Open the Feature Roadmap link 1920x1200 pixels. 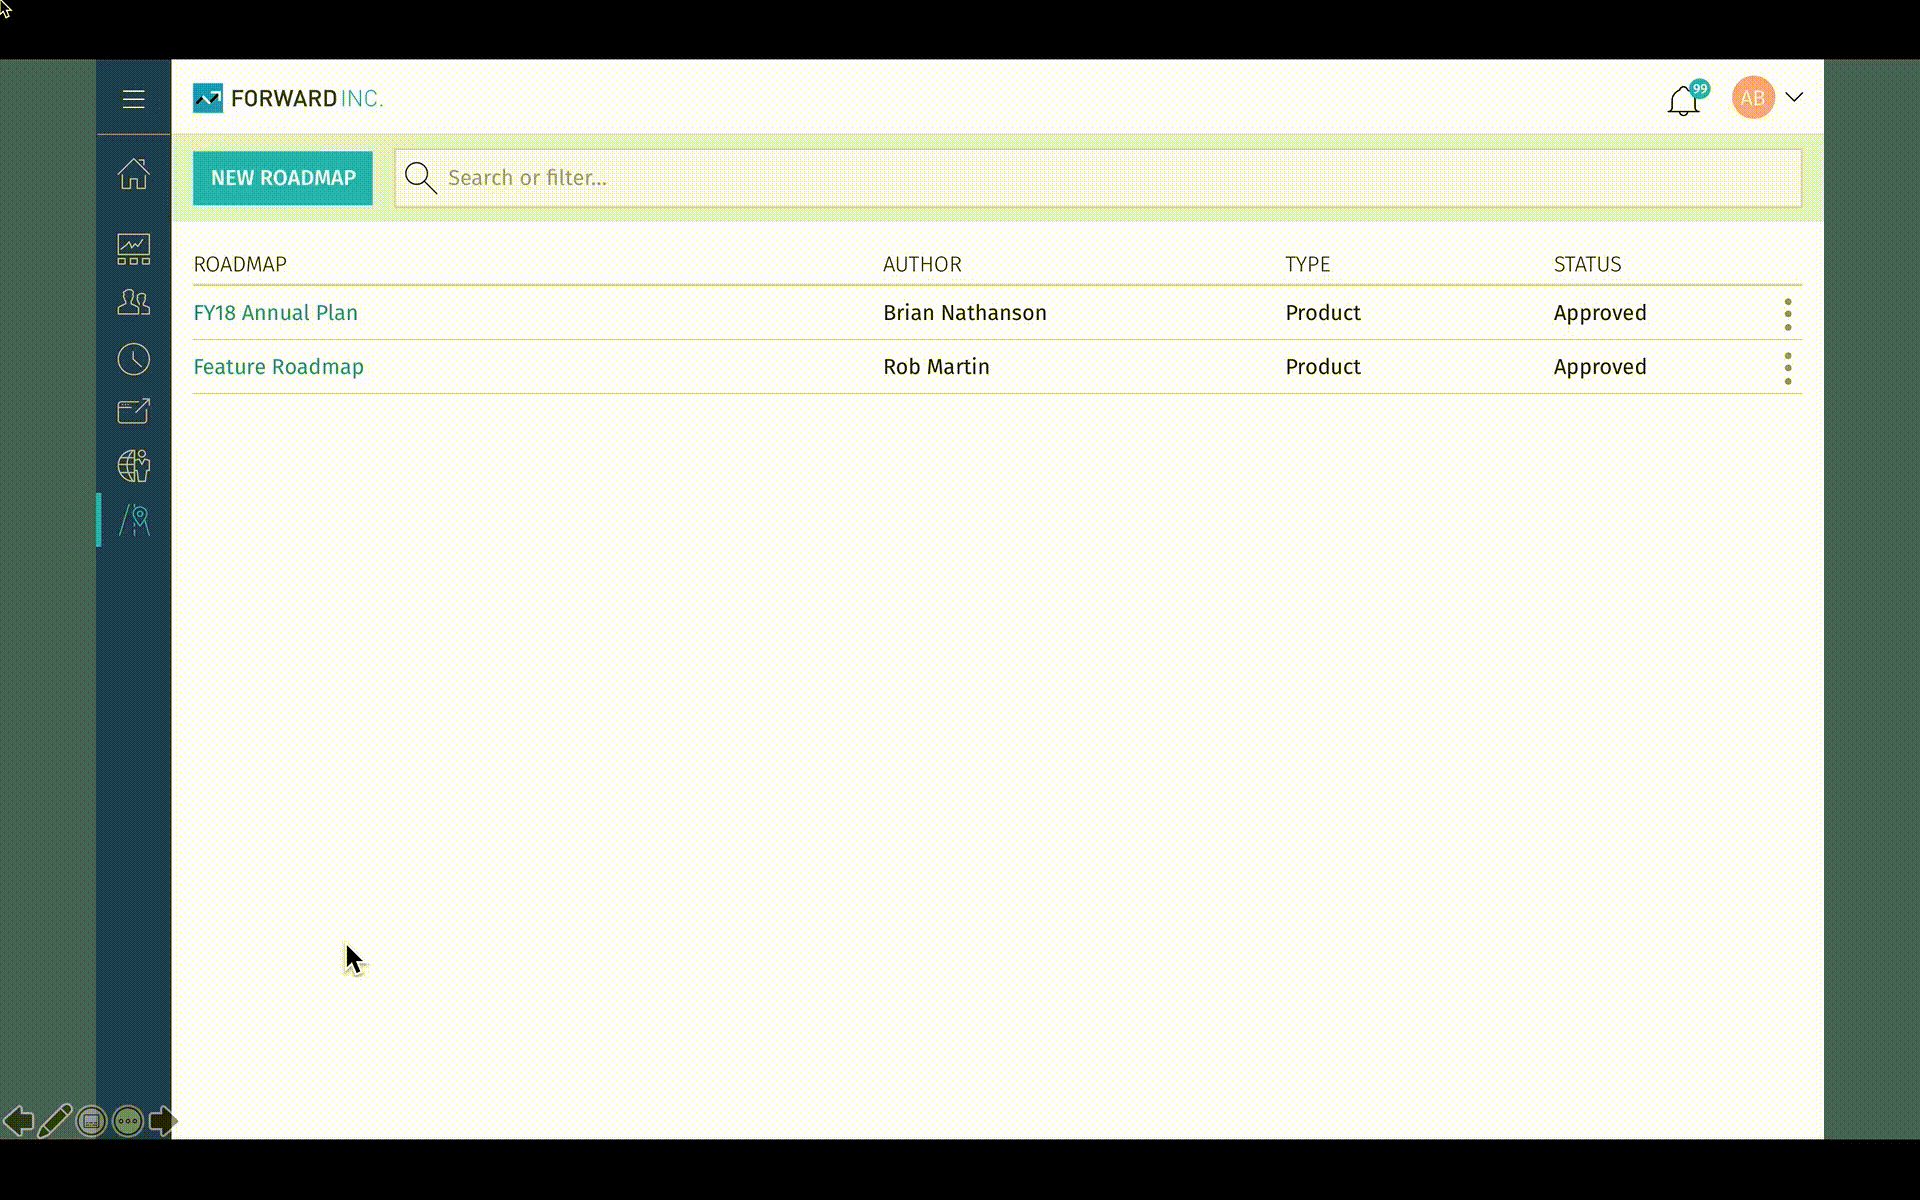278,367
